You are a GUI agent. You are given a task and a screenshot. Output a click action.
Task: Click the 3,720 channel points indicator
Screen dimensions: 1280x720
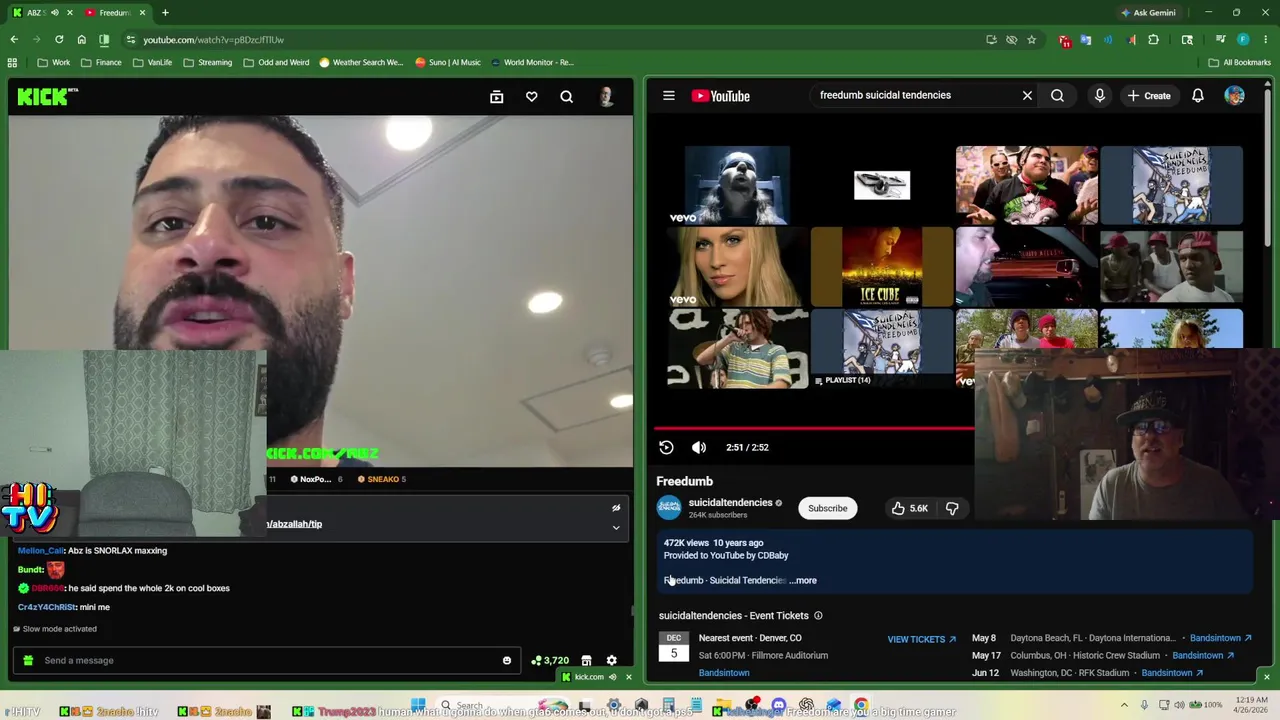tap(550, 661)
